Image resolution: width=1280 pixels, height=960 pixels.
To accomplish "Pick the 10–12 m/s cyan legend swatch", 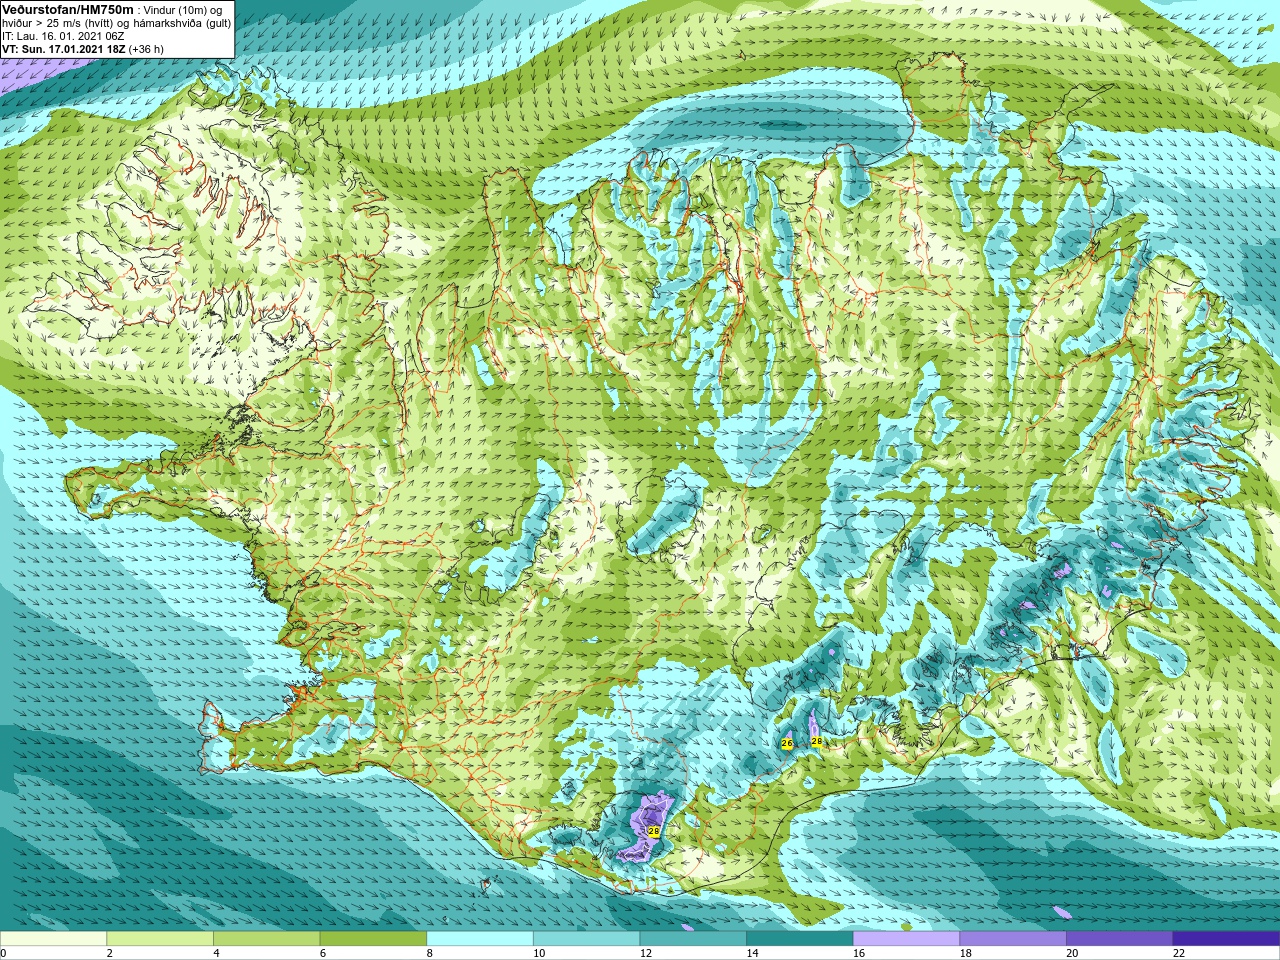I will (586, 939).
